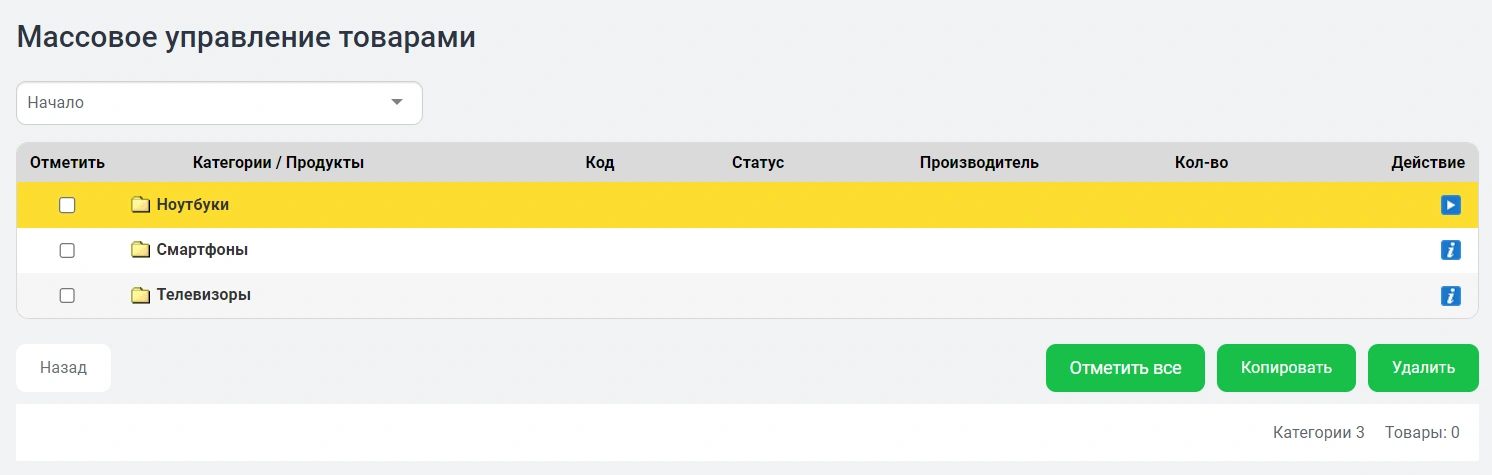Check the Ноутбуки category checkbox
The height and width of the screenshot is (475, 1492).
[67, 205]
